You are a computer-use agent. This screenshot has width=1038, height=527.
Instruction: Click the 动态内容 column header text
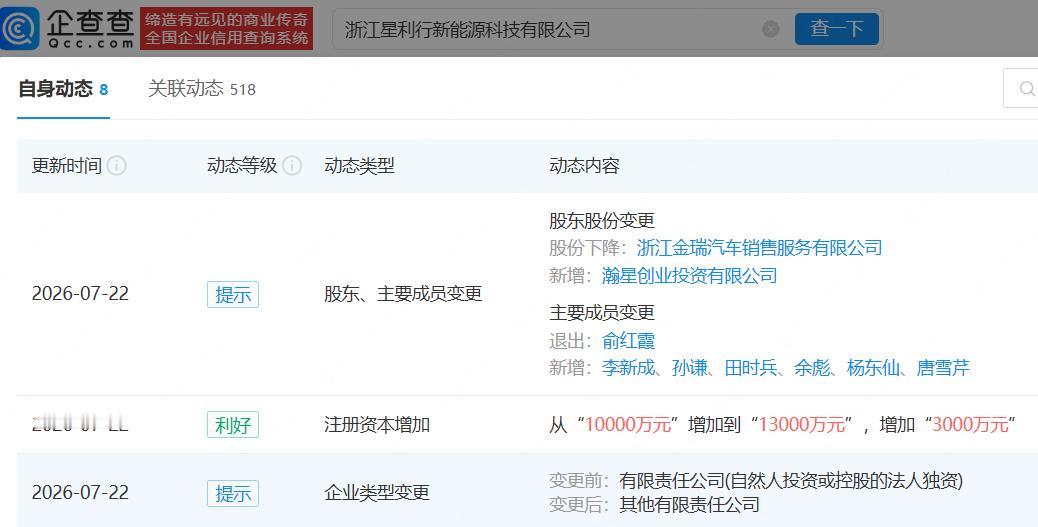click(x=585, y=166)
